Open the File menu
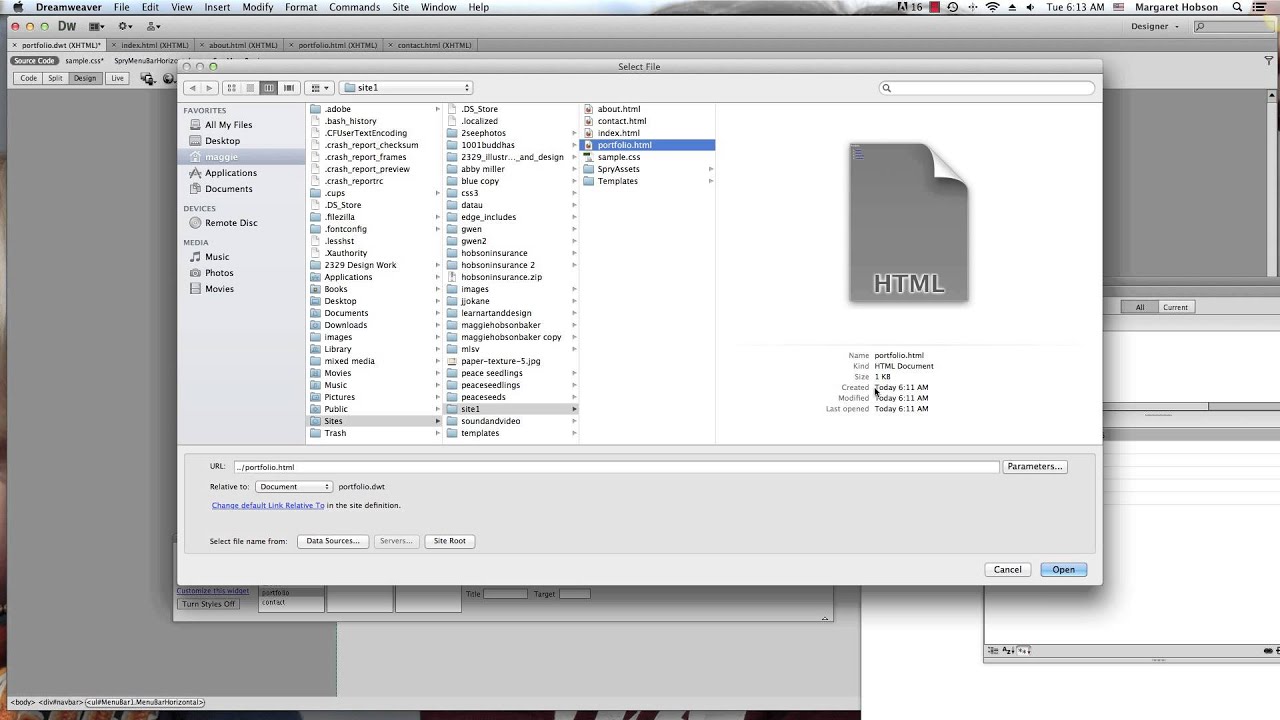1280x720 pixels. tap(121, 7)
